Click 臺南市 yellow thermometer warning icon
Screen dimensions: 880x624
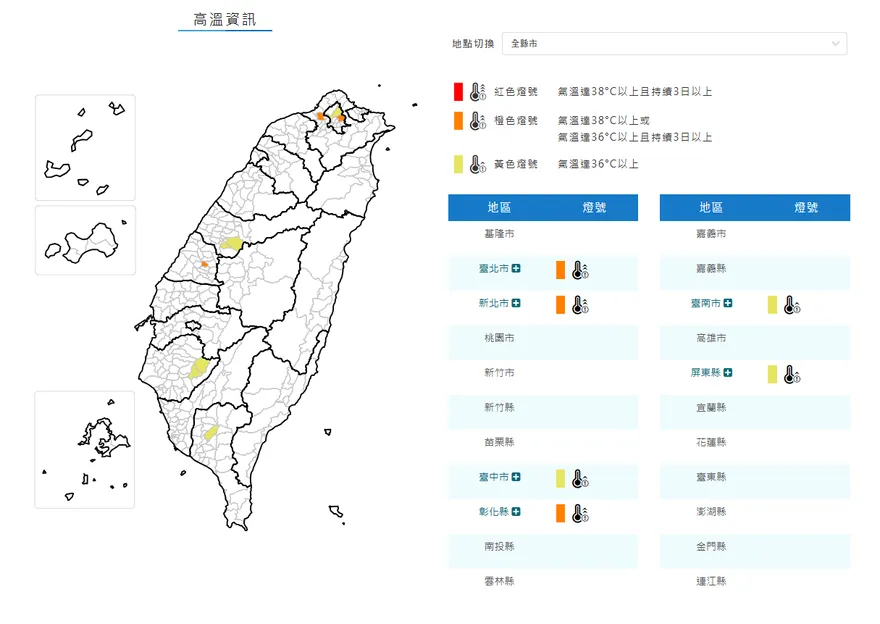pos(791,304)
